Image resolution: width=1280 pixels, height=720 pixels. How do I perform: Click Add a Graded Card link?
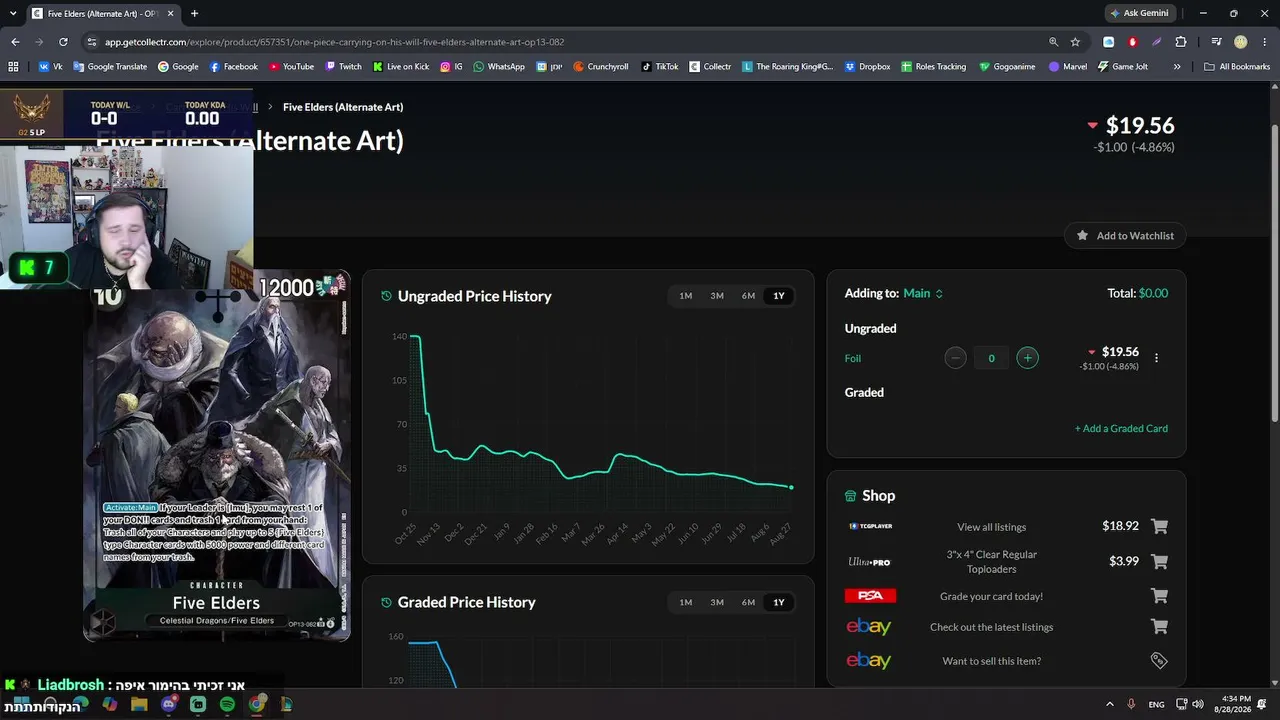pos(1121,428)
